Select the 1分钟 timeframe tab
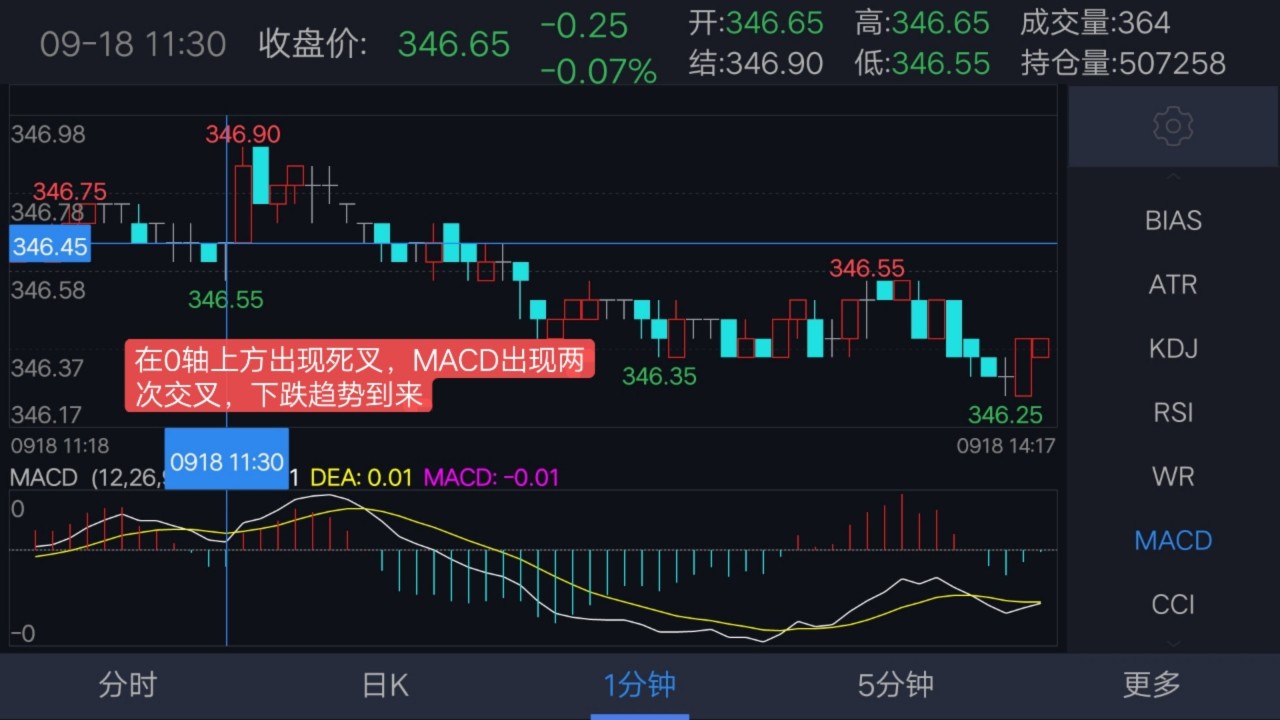Viewport: 1280px width, 720px height. point(640,685)
